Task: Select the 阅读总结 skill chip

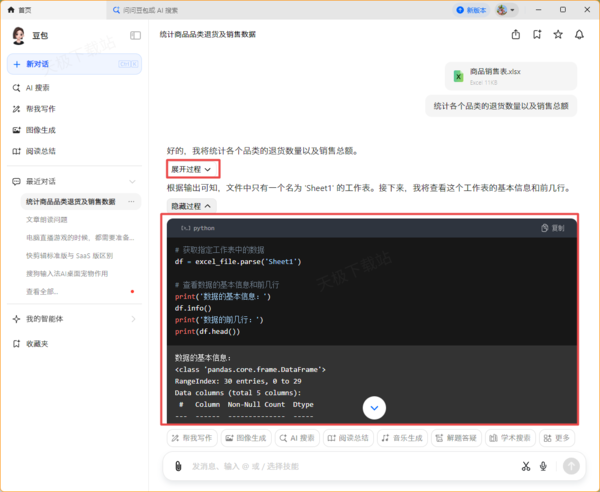Action: (x=348, y=438)
